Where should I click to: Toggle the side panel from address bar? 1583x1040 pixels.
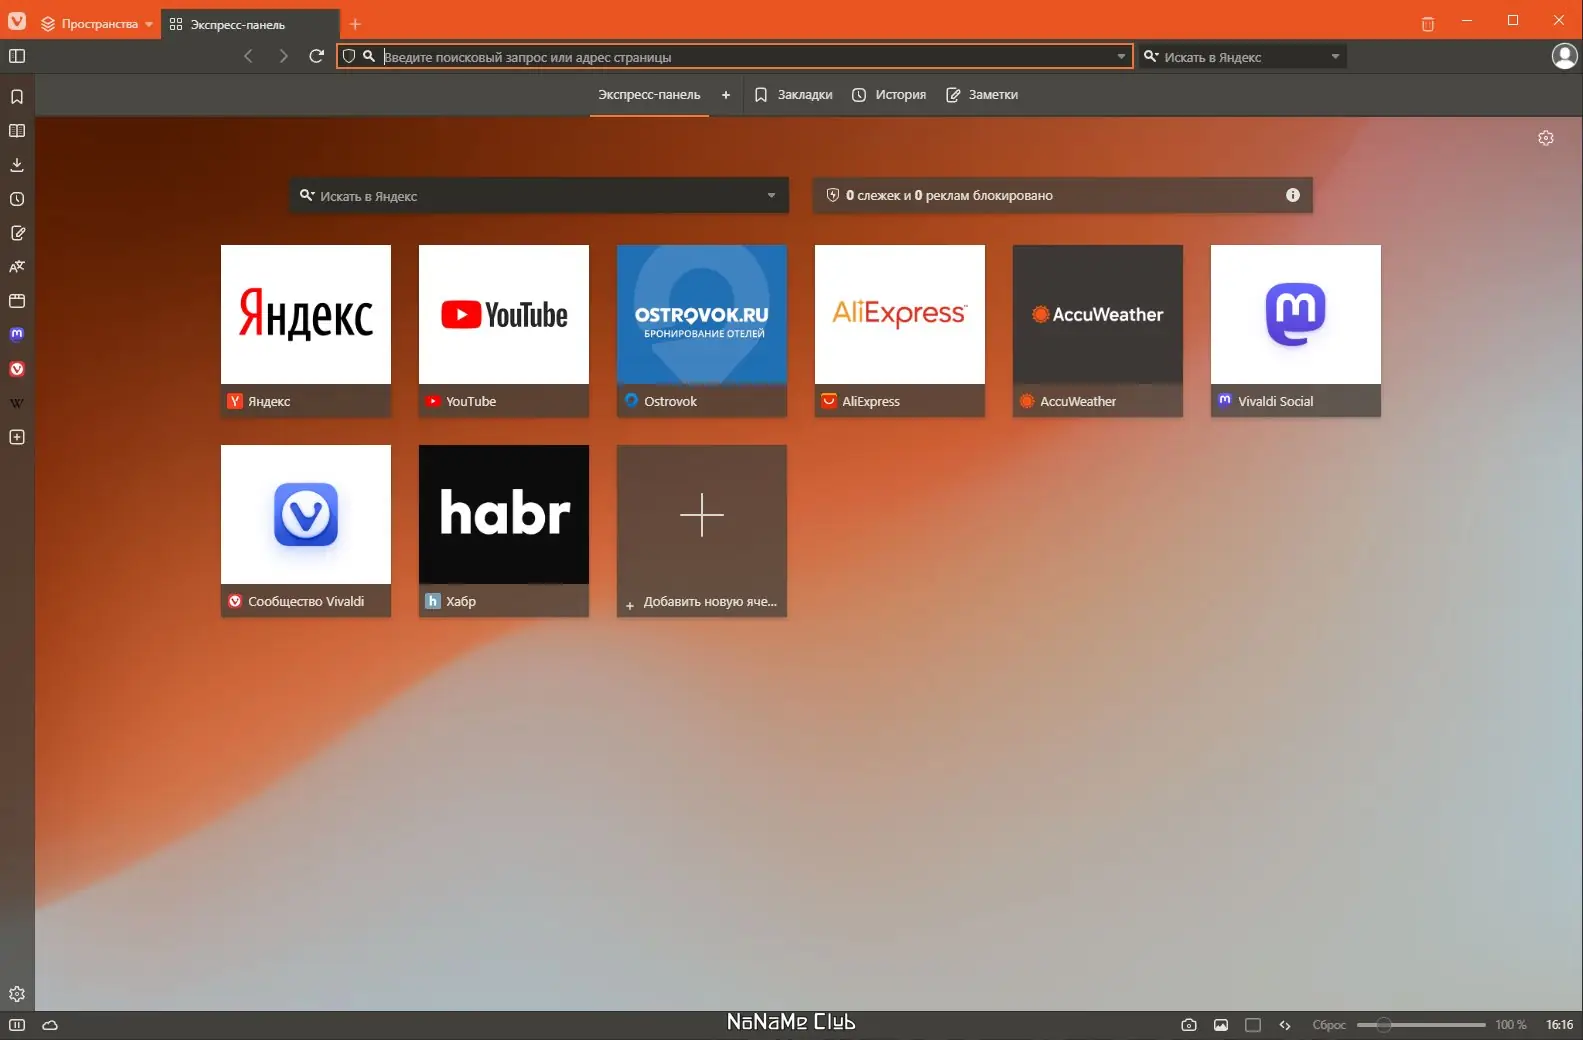[x=17, y=56]
